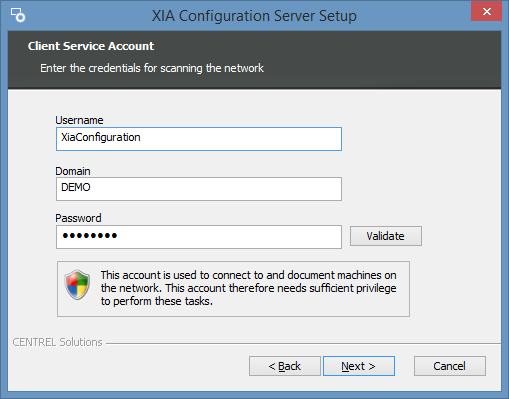The width and height of the screenshot is (509, 399).
Task: Go to the previous step with Back
Action: point(285,366)
